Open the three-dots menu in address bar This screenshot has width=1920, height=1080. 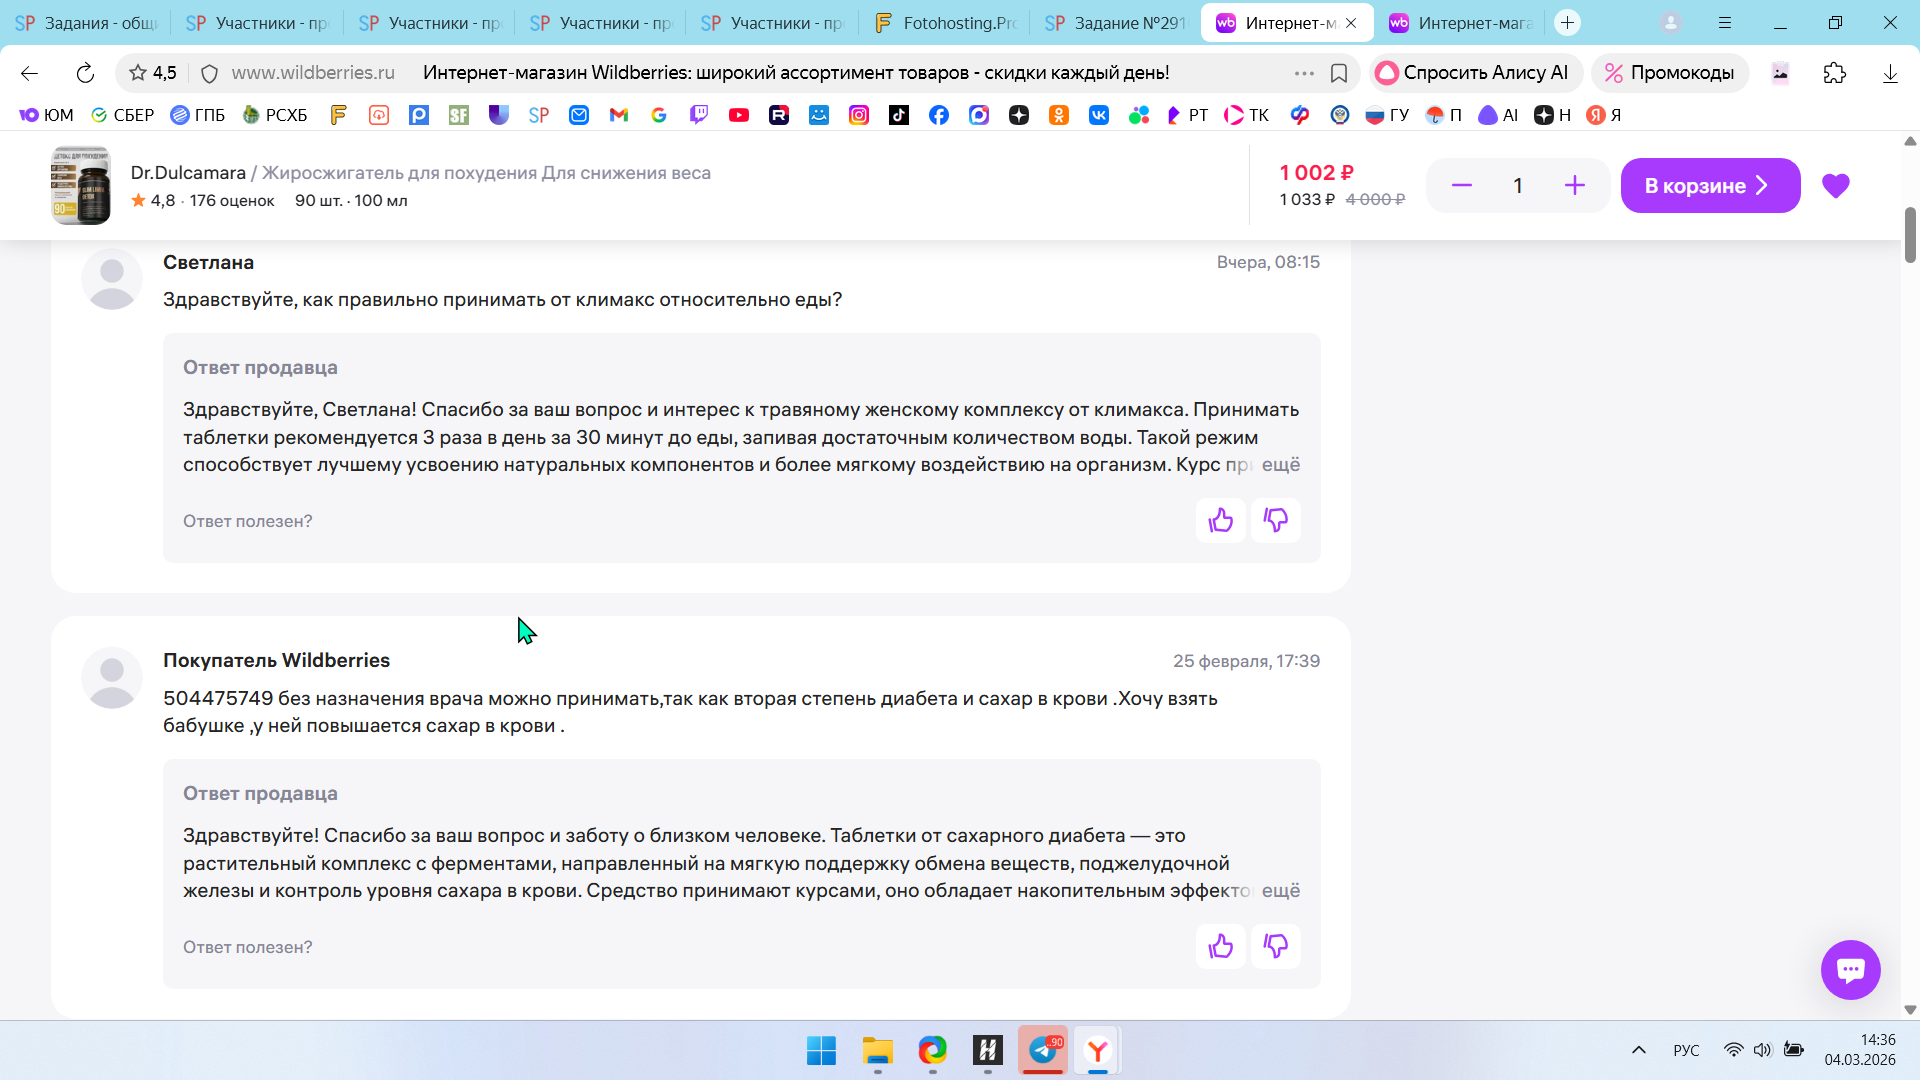pyautogui.click(x=1303, y=73)
